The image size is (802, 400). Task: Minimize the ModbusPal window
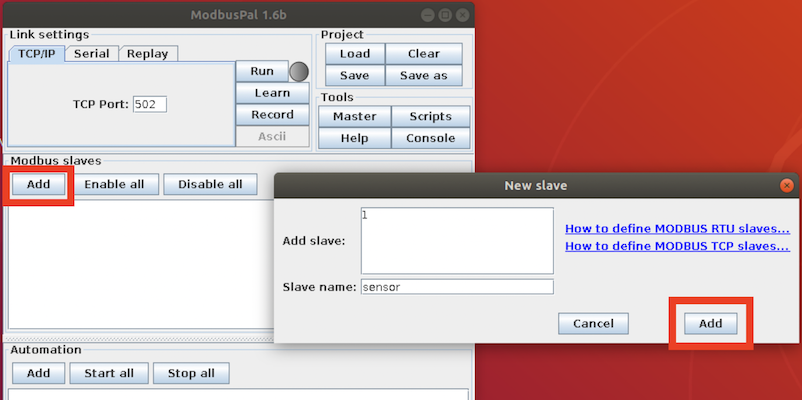[428, 15]
